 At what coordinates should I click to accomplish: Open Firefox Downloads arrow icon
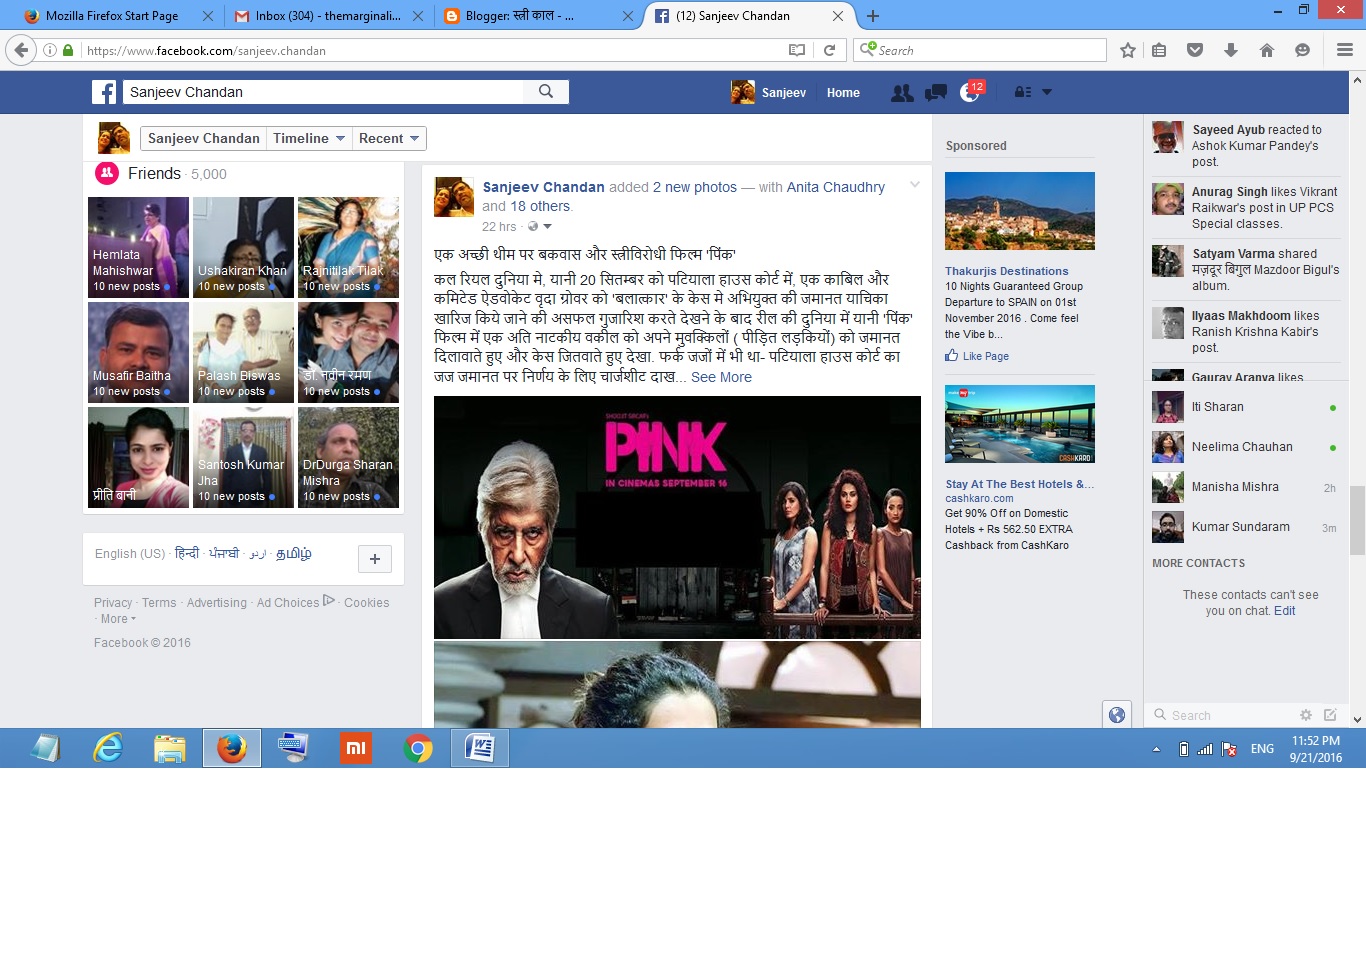point(1231,50)
